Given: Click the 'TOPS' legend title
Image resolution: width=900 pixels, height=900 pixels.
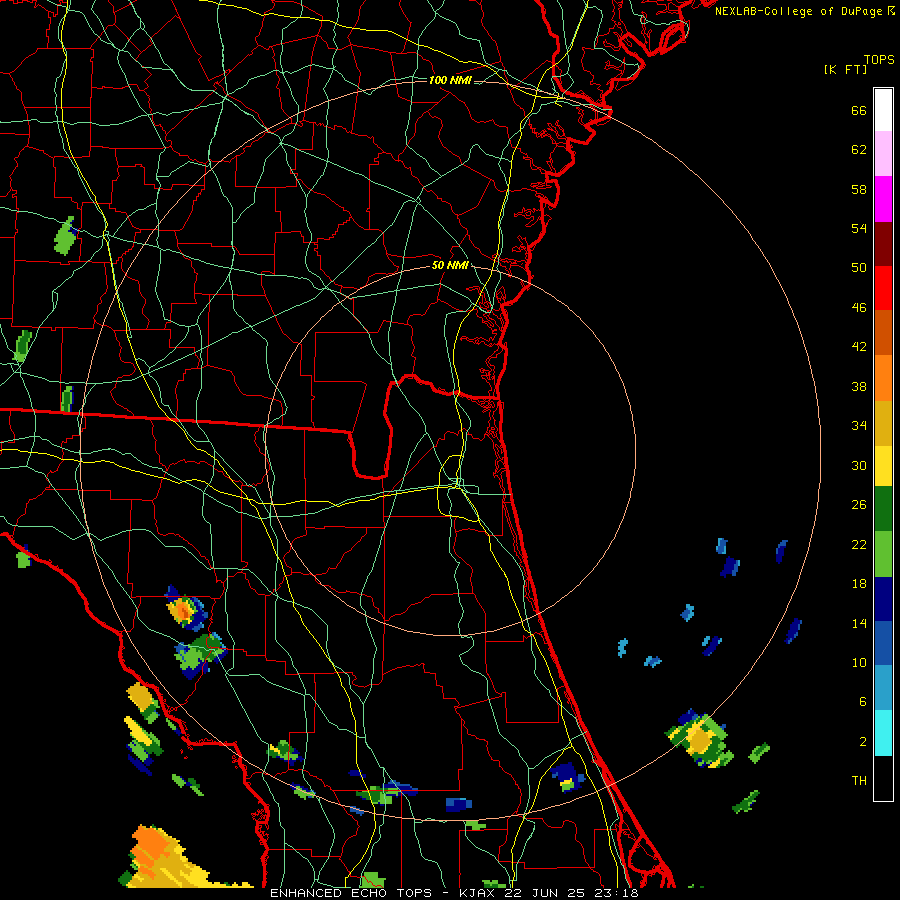Looking at the screenshot, I should [x=879, y=60].
